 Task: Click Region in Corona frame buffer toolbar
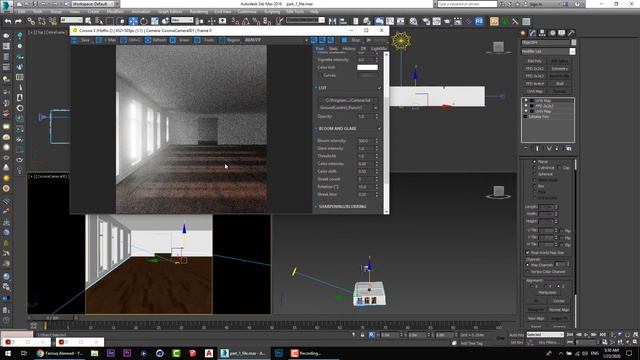tap(229, 40)
